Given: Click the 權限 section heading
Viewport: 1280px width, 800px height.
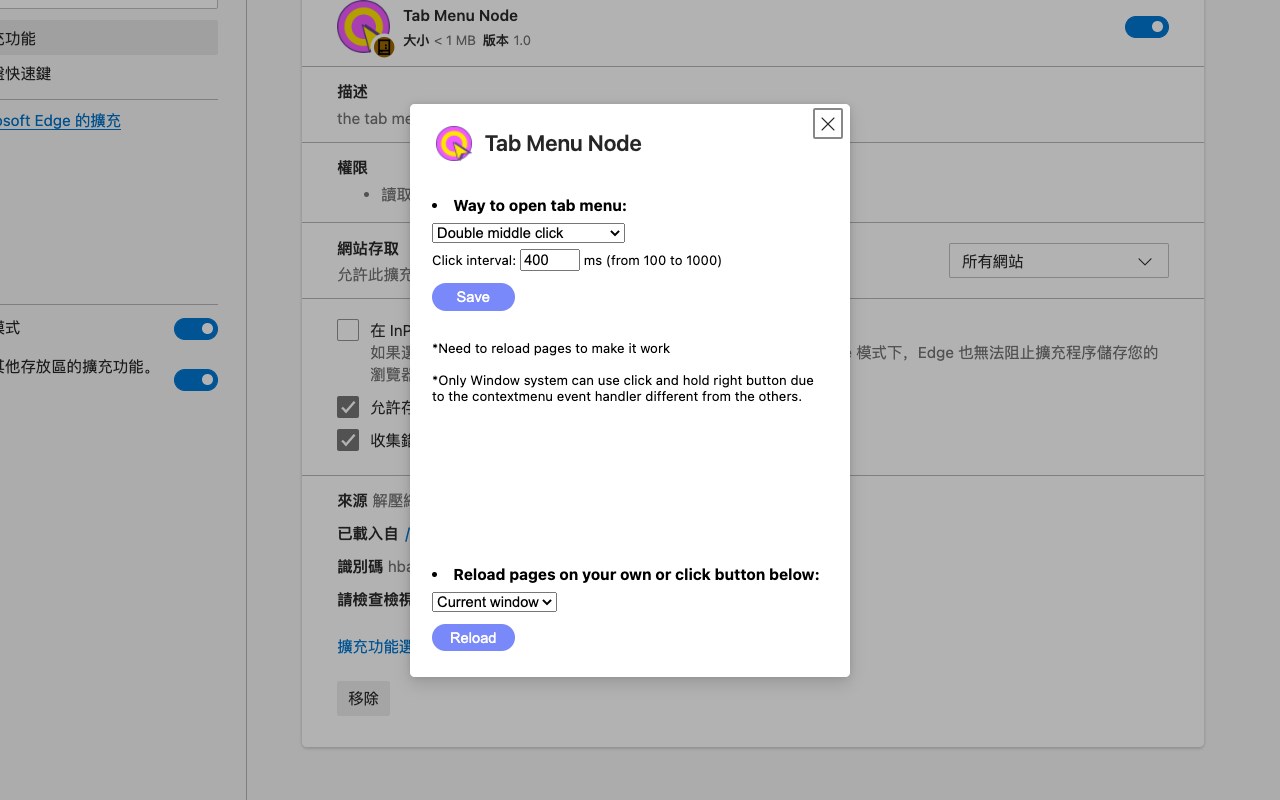Looking at the screenshot, I should coord(353,168).
